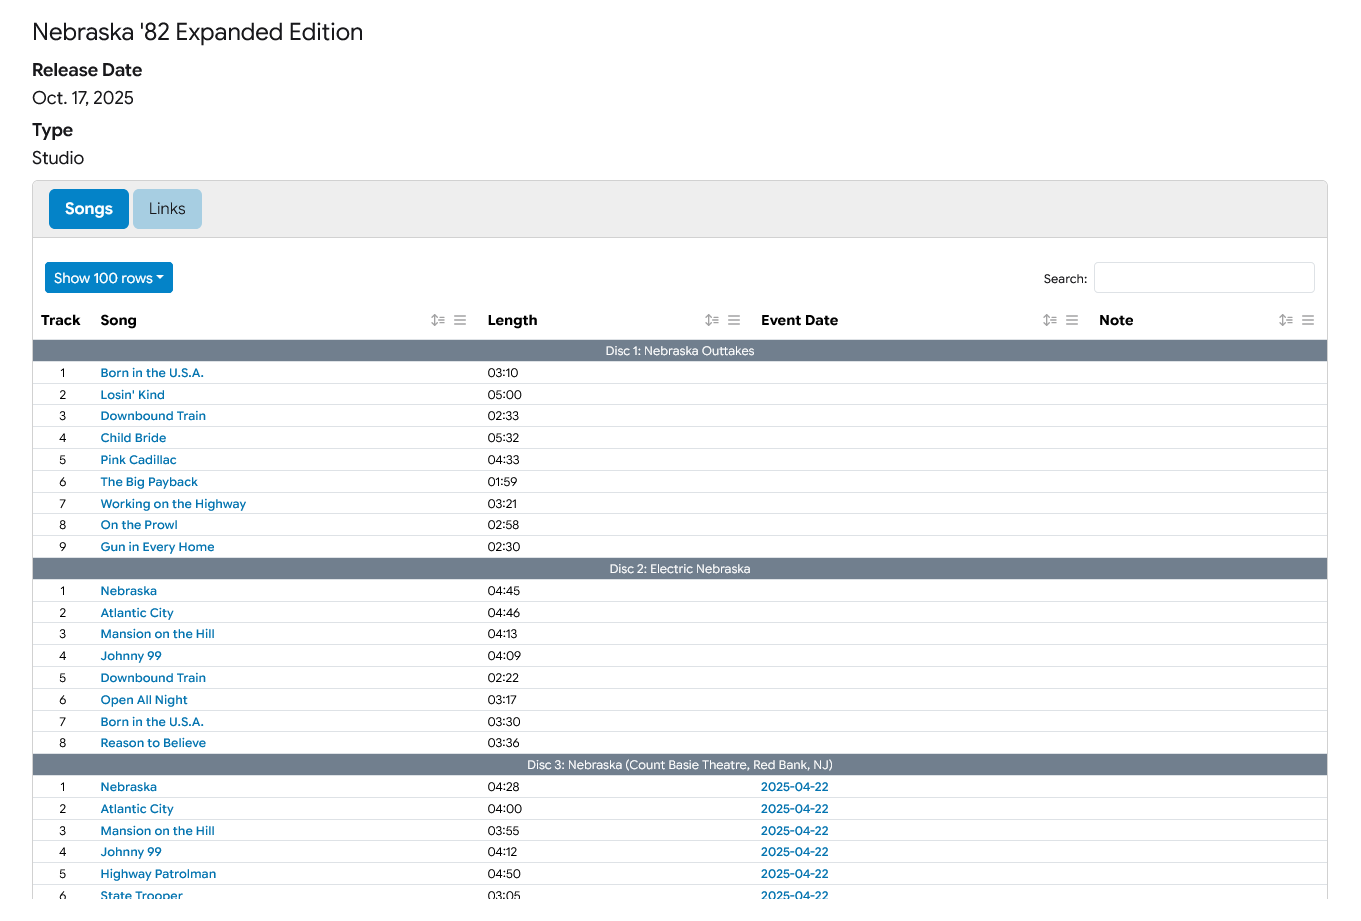Click the sort icon in Song column
This screenshot has width=1361, height=921.
[438, 320]
